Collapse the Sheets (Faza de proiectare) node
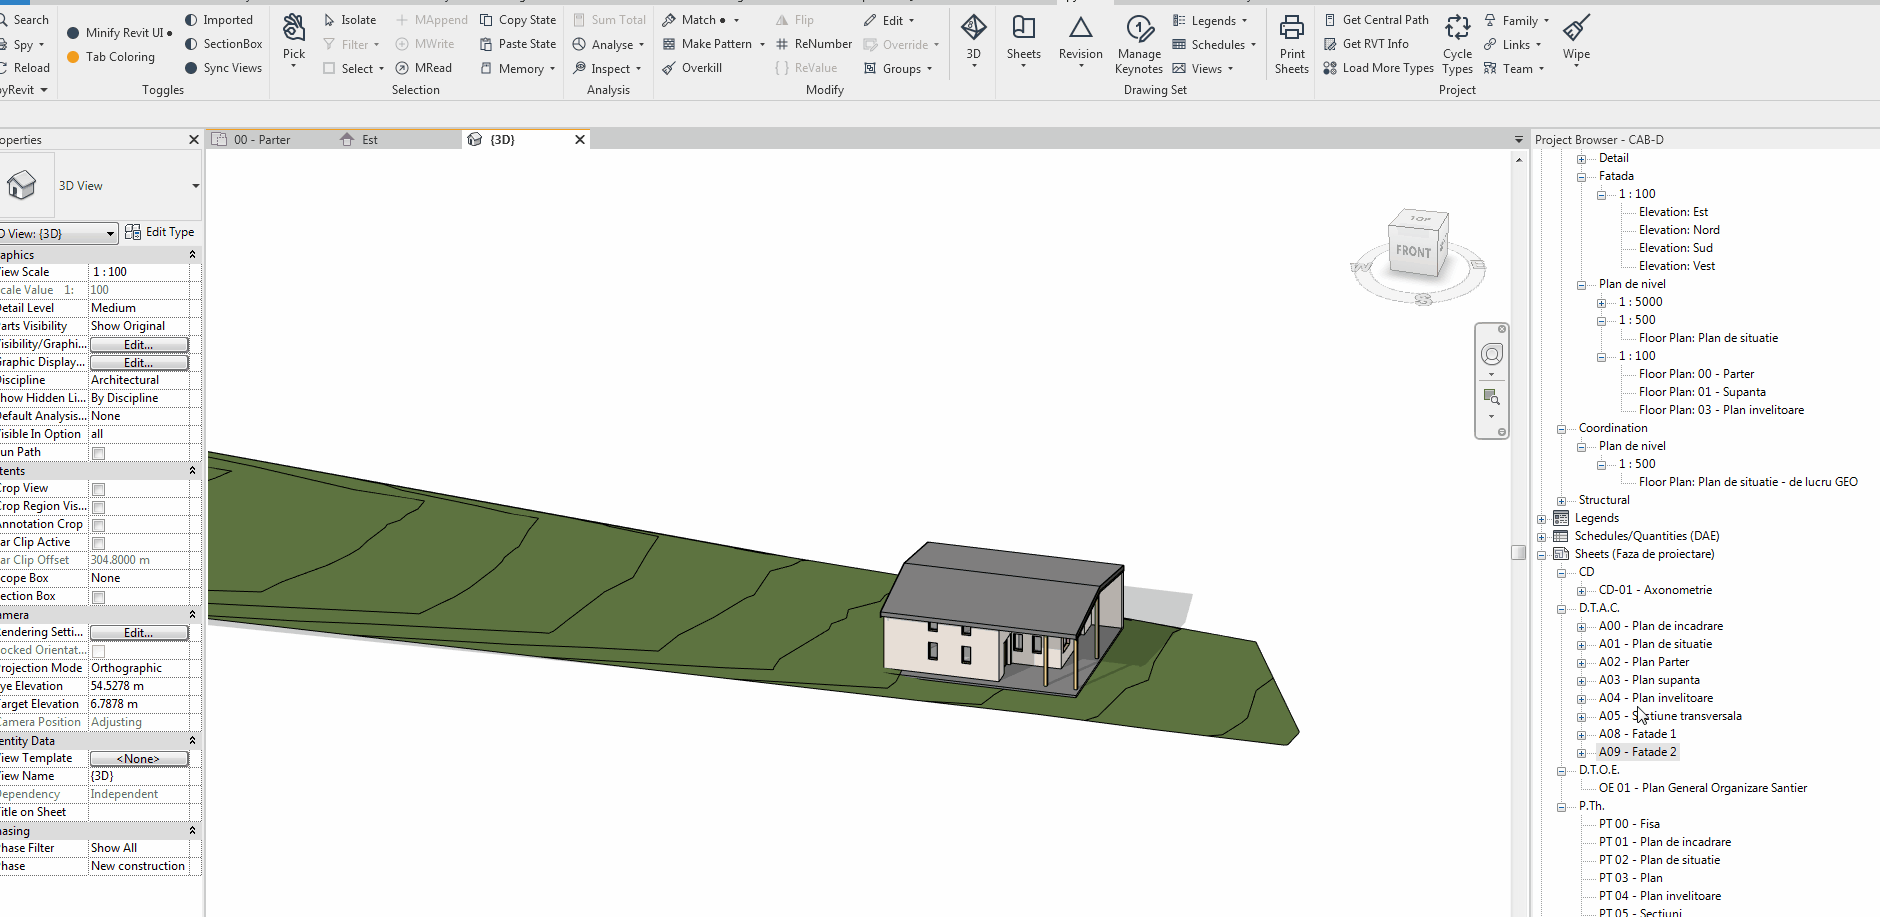The width and height of the screenshot is (1880, 917). click(x=1540, y=553)
